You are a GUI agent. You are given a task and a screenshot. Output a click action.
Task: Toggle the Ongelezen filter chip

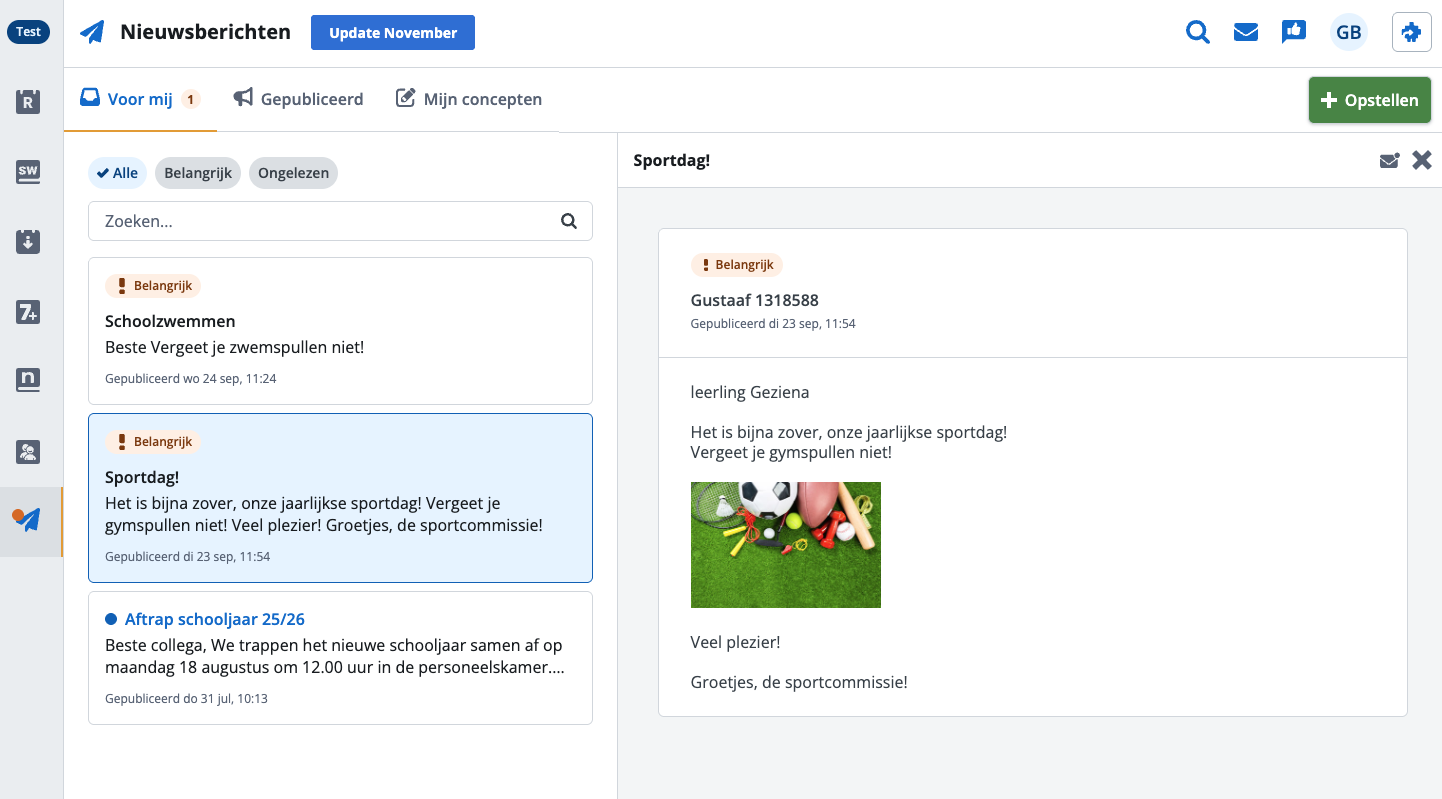(293, 173)
